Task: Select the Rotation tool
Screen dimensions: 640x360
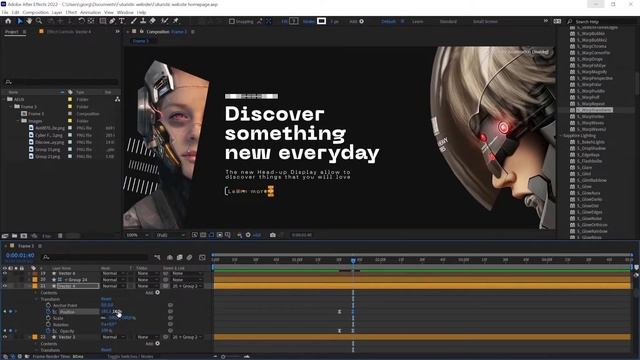Action: [x=81, y=21]
